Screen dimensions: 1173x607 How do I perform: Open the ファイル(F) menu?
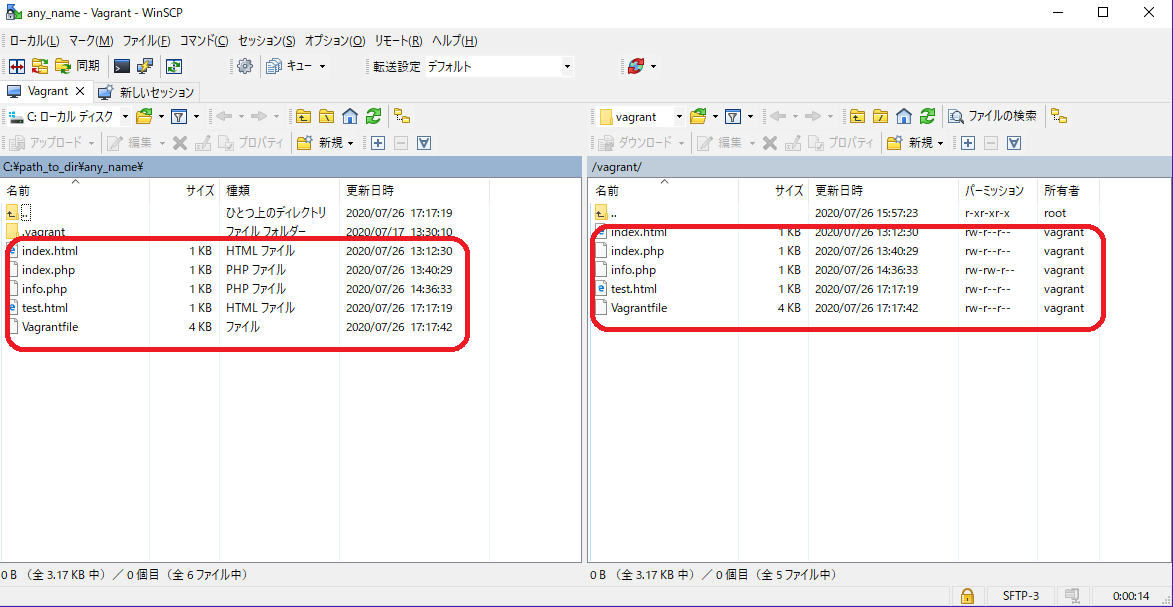(147, 40)
